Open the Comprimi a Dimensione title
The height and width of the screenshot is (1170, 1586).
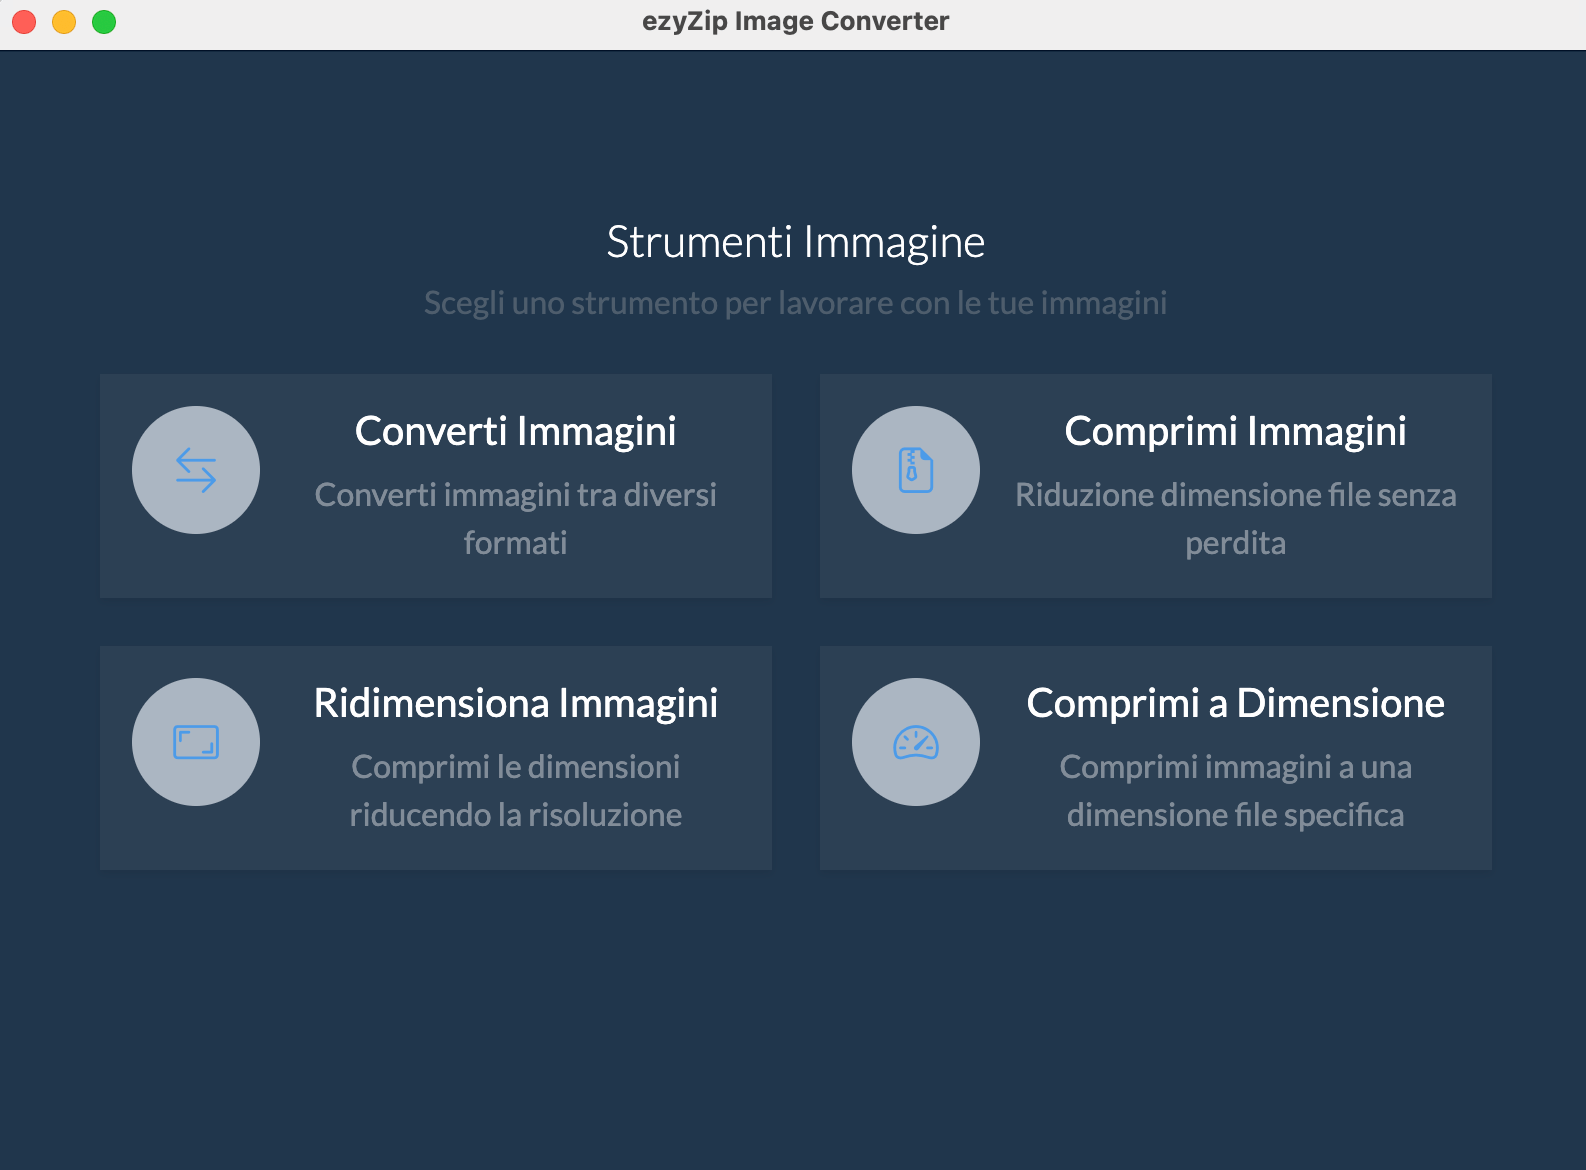tap(1235, 703)
